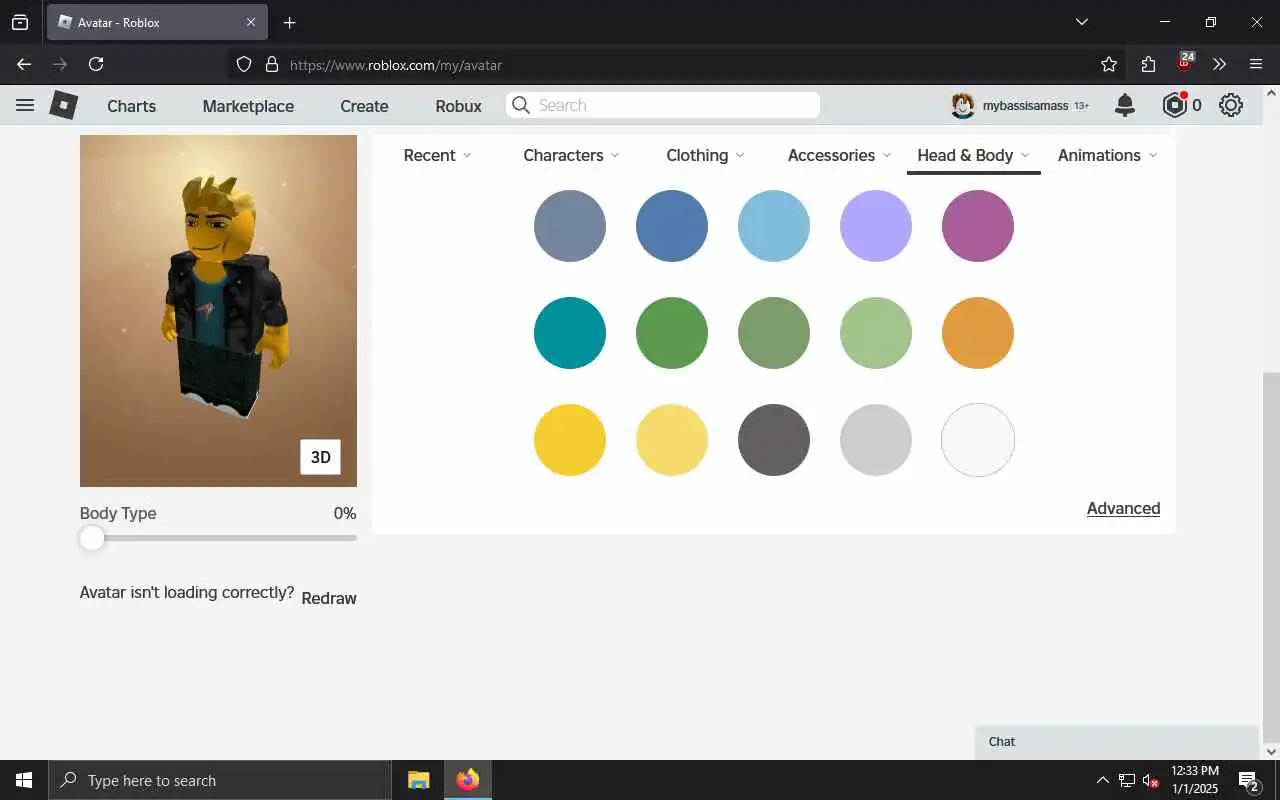Expand the Recent dropdown
Viewport: 1280px width, 800px height.
437,155
